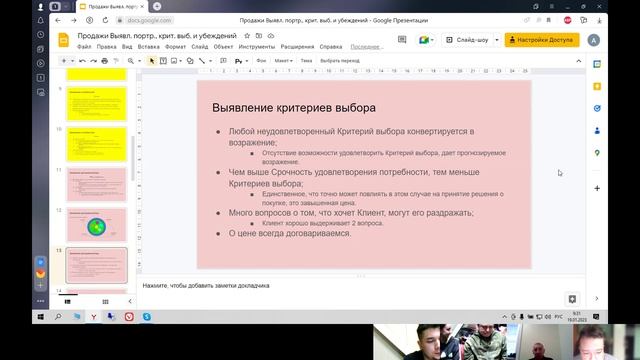This screenshot has width=640, height=360.
Task: Open the Слайд menu
Action: 200,47
